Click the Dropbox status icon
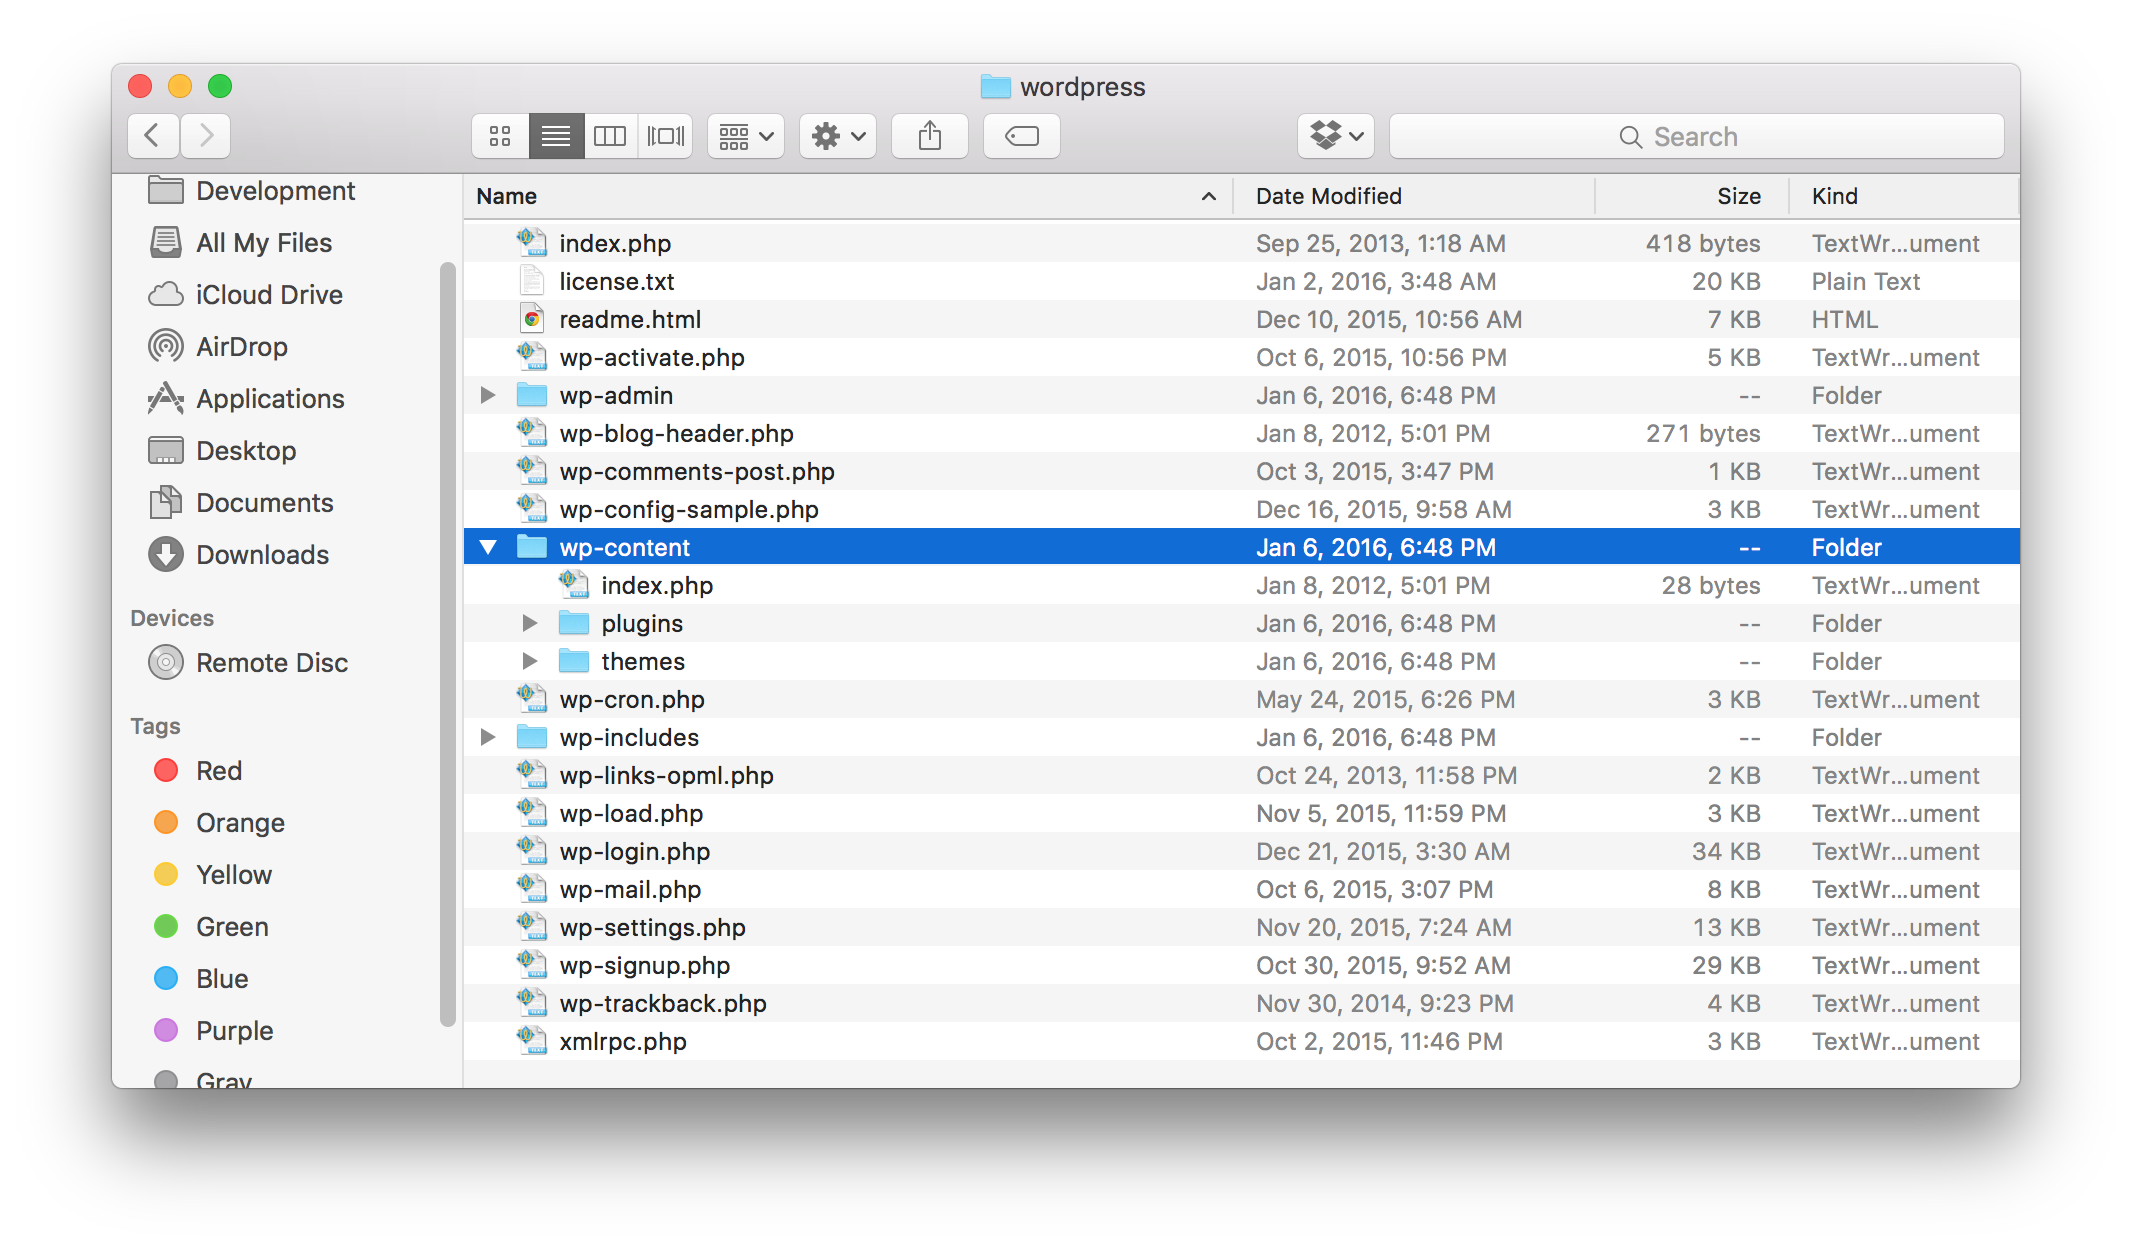This screenshot has height=1248, width=2132. 1334,134
